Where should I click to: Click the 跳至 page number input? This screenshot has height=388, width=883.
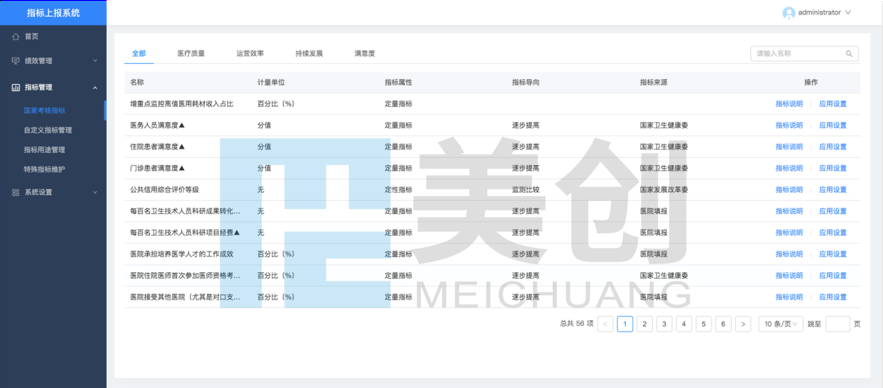(x=837, y=324)
